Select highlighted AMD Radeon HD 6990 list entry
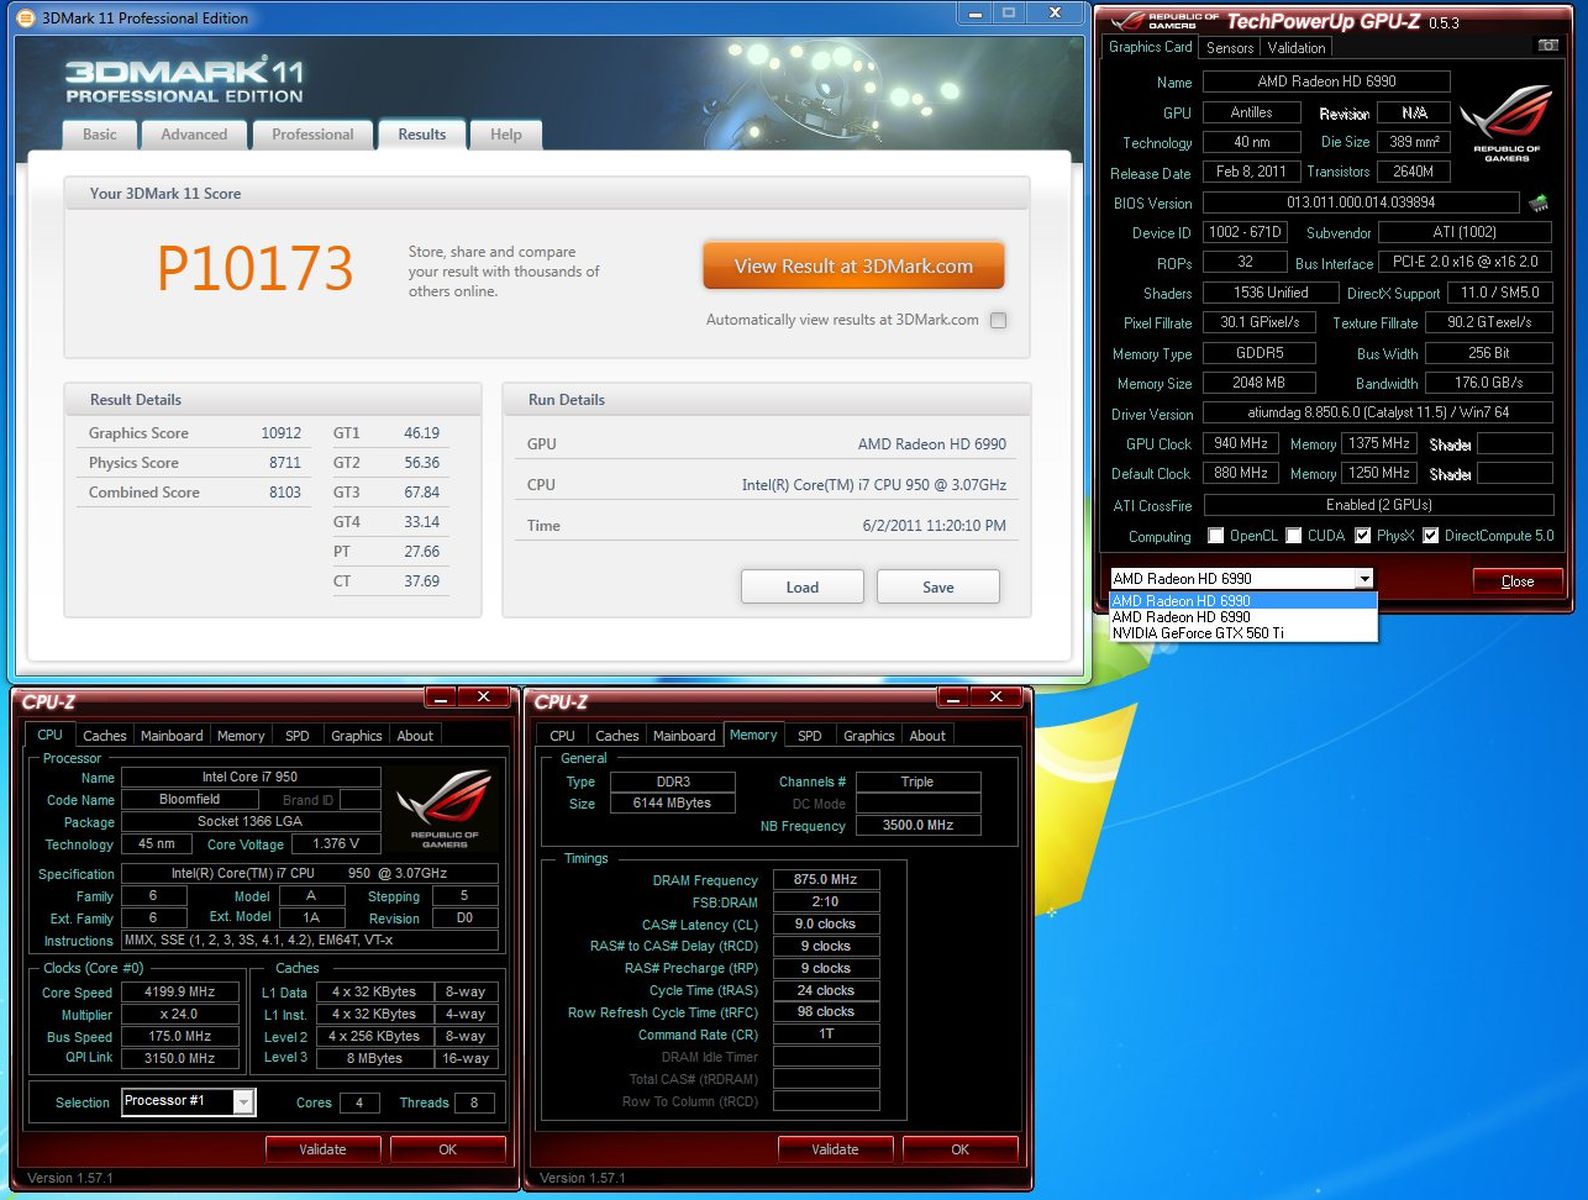 pyautogui.click(x=1243, y=601)
